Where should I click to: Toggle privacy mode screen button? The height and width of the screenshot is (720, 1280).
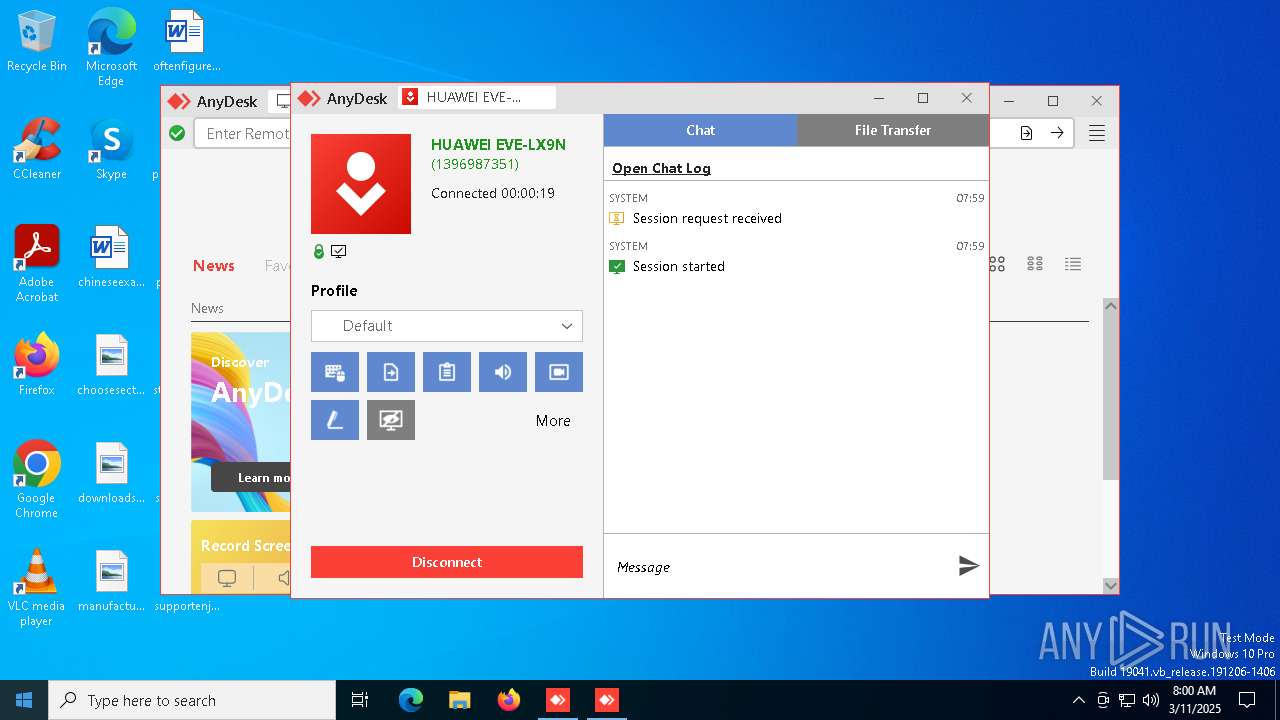coord(391,420)
